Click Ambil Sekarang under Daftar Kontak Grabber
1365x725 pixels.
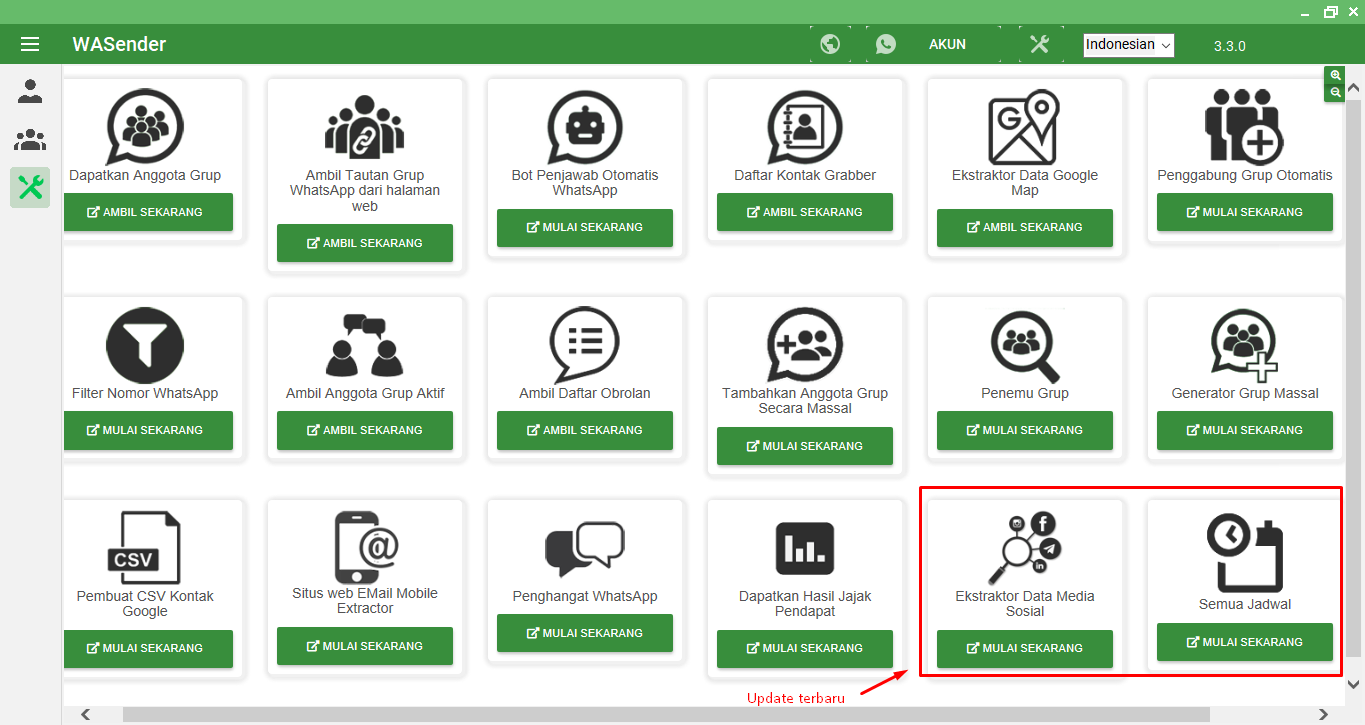point(804,212)
